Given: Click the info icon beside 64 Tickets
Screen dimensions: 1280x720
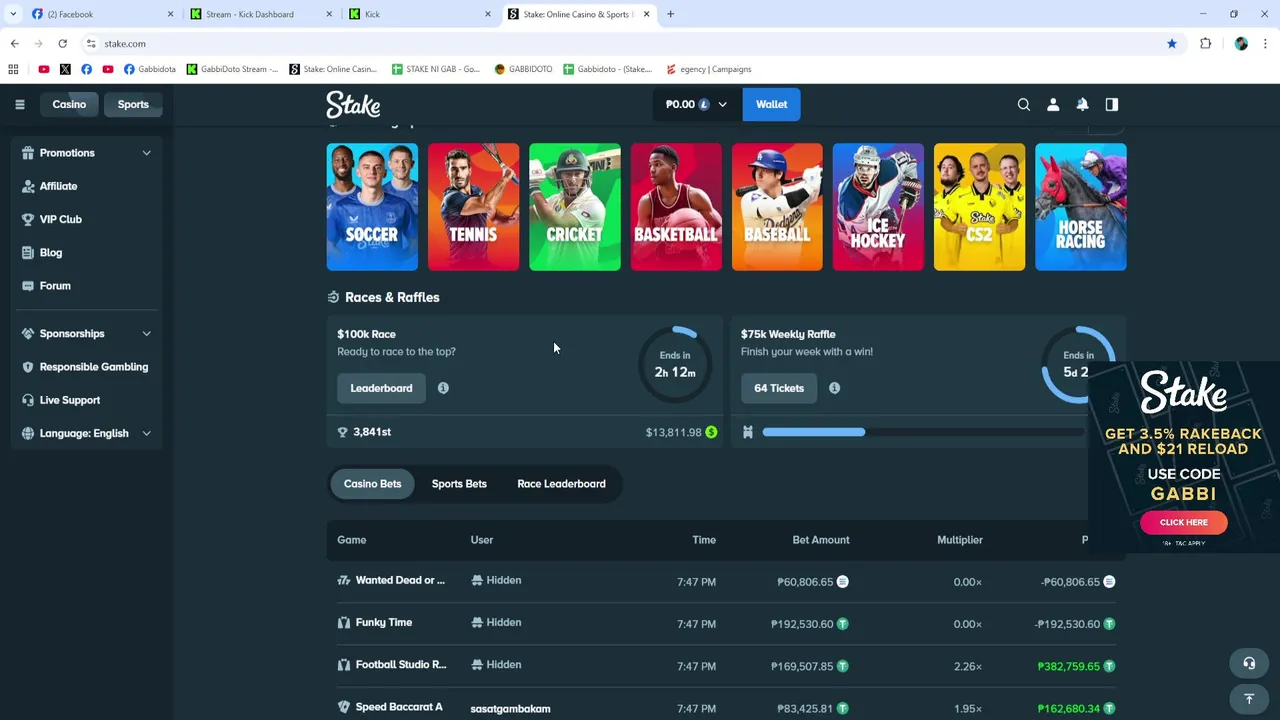Looking at the screenshot, I should (x=834, y=388).
